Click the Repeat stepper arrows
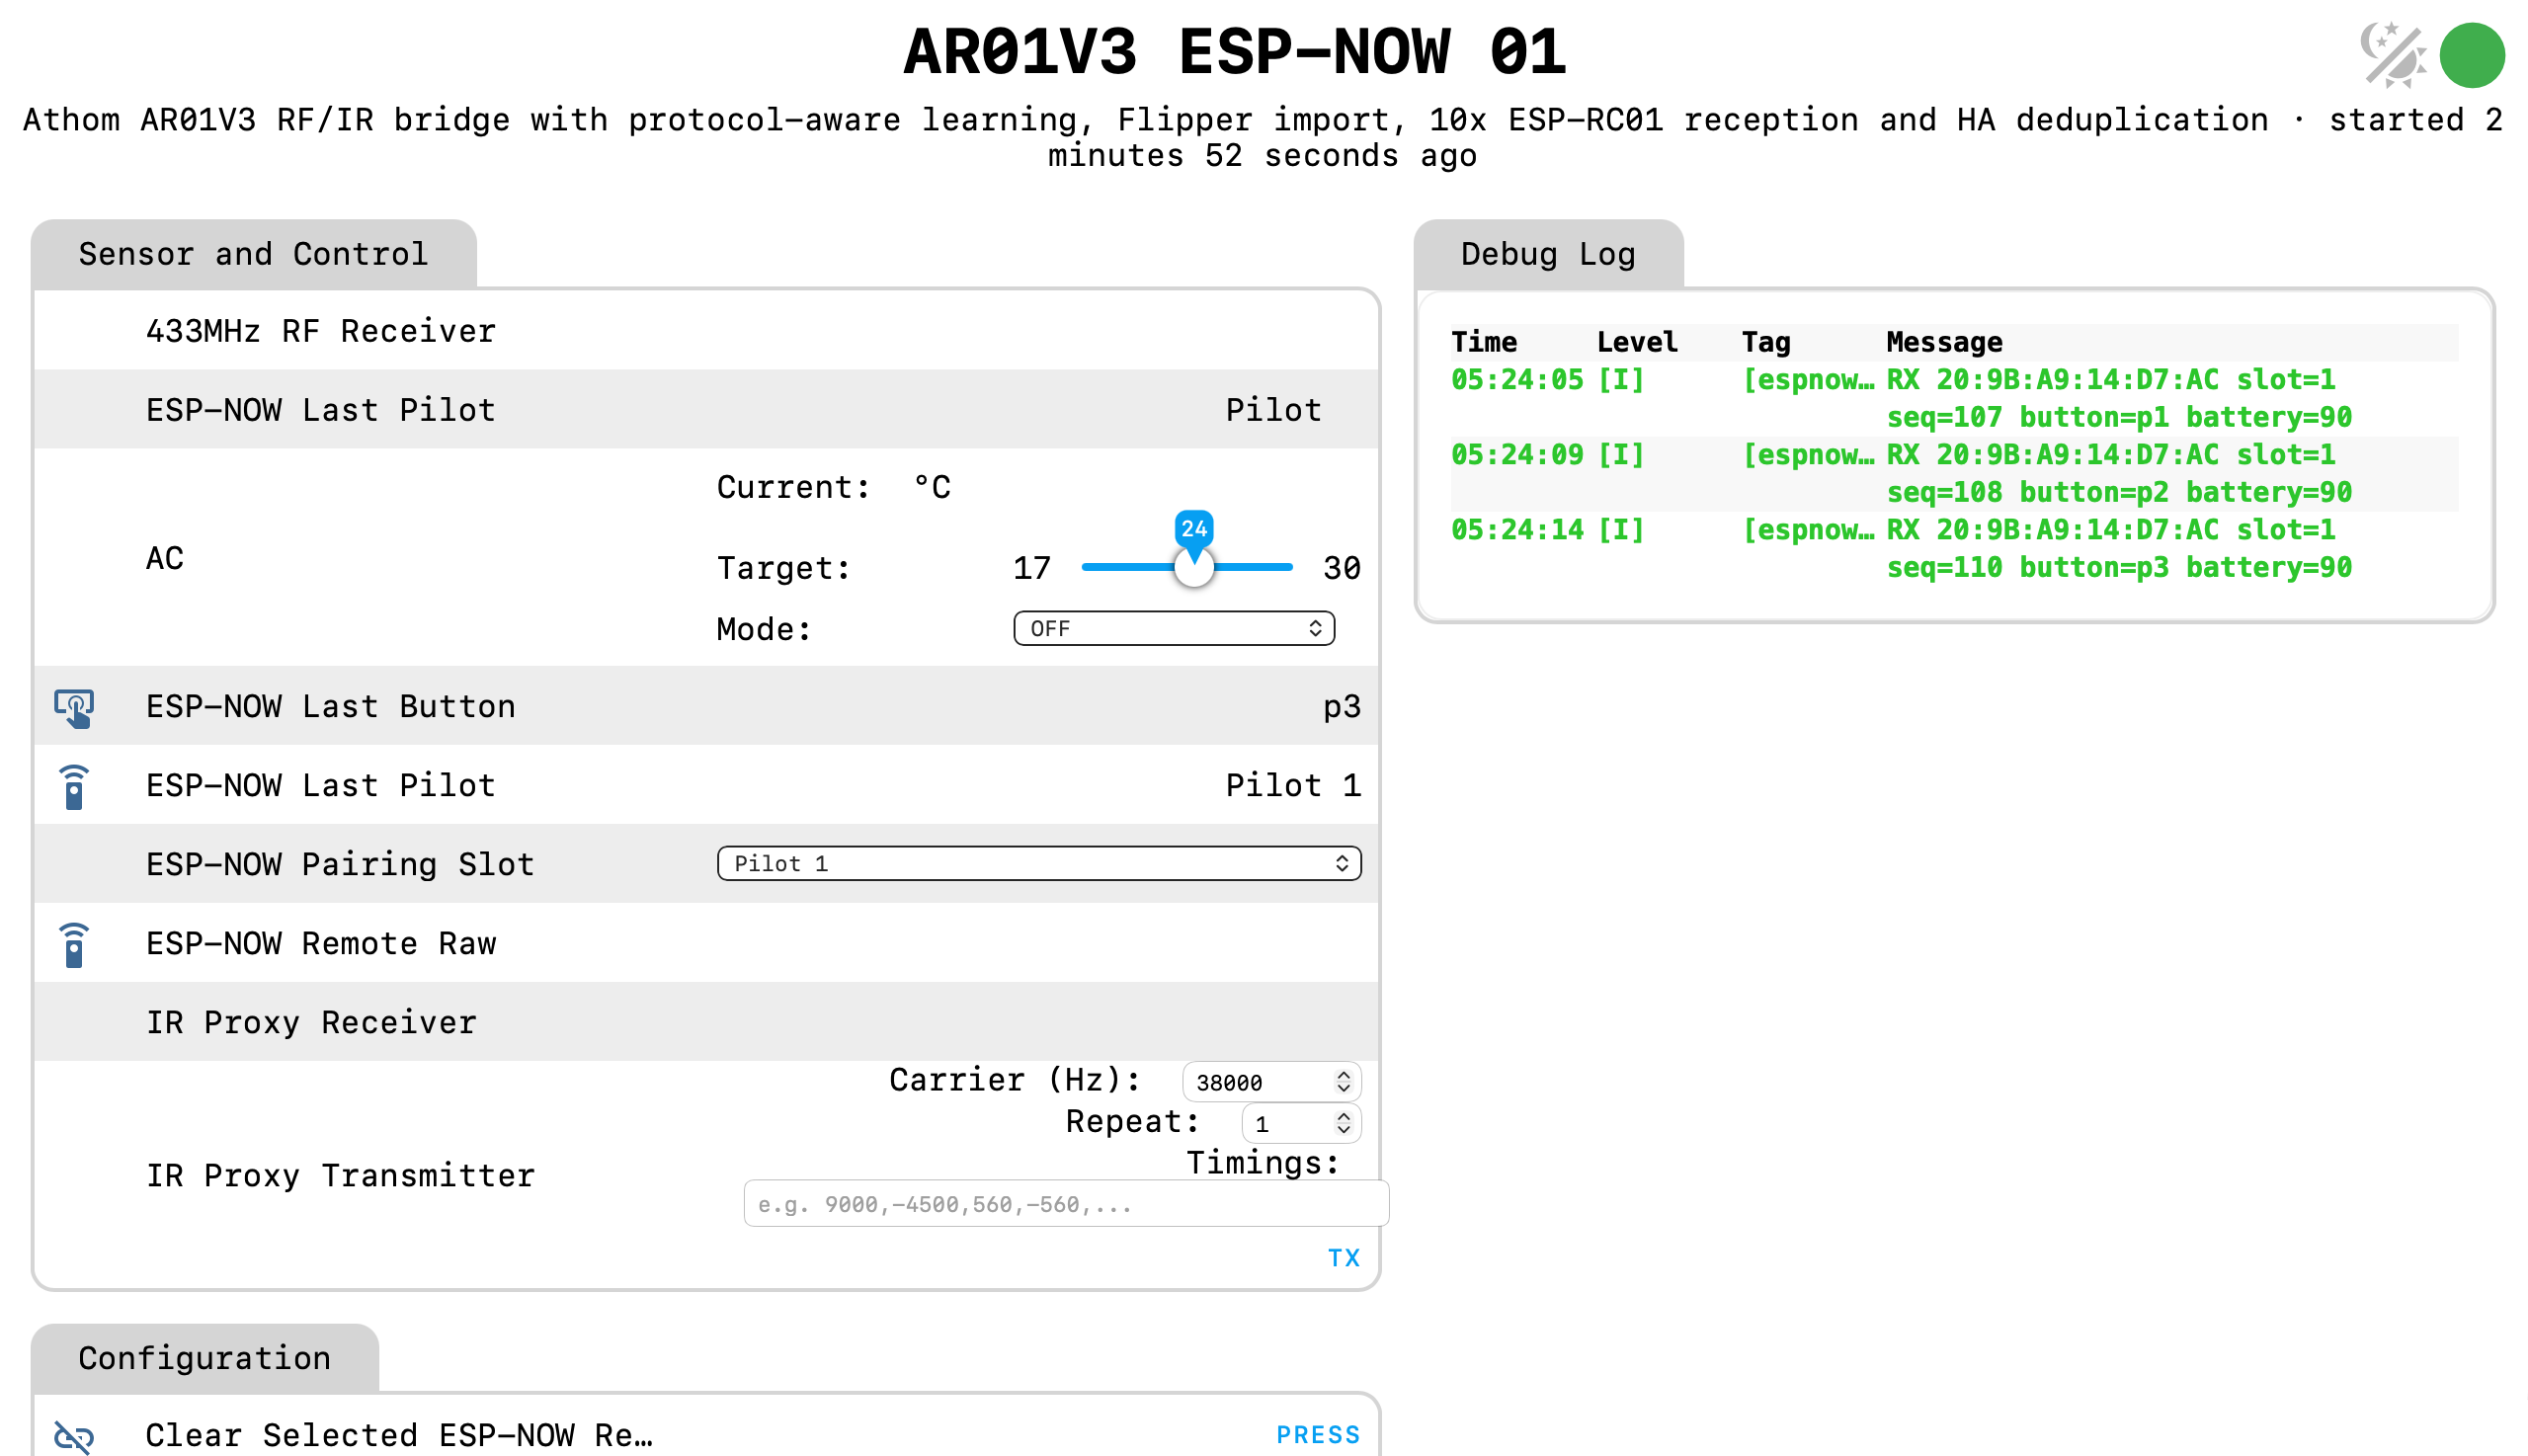The image size is (2528, 1456). (x=1343, y=1124)
